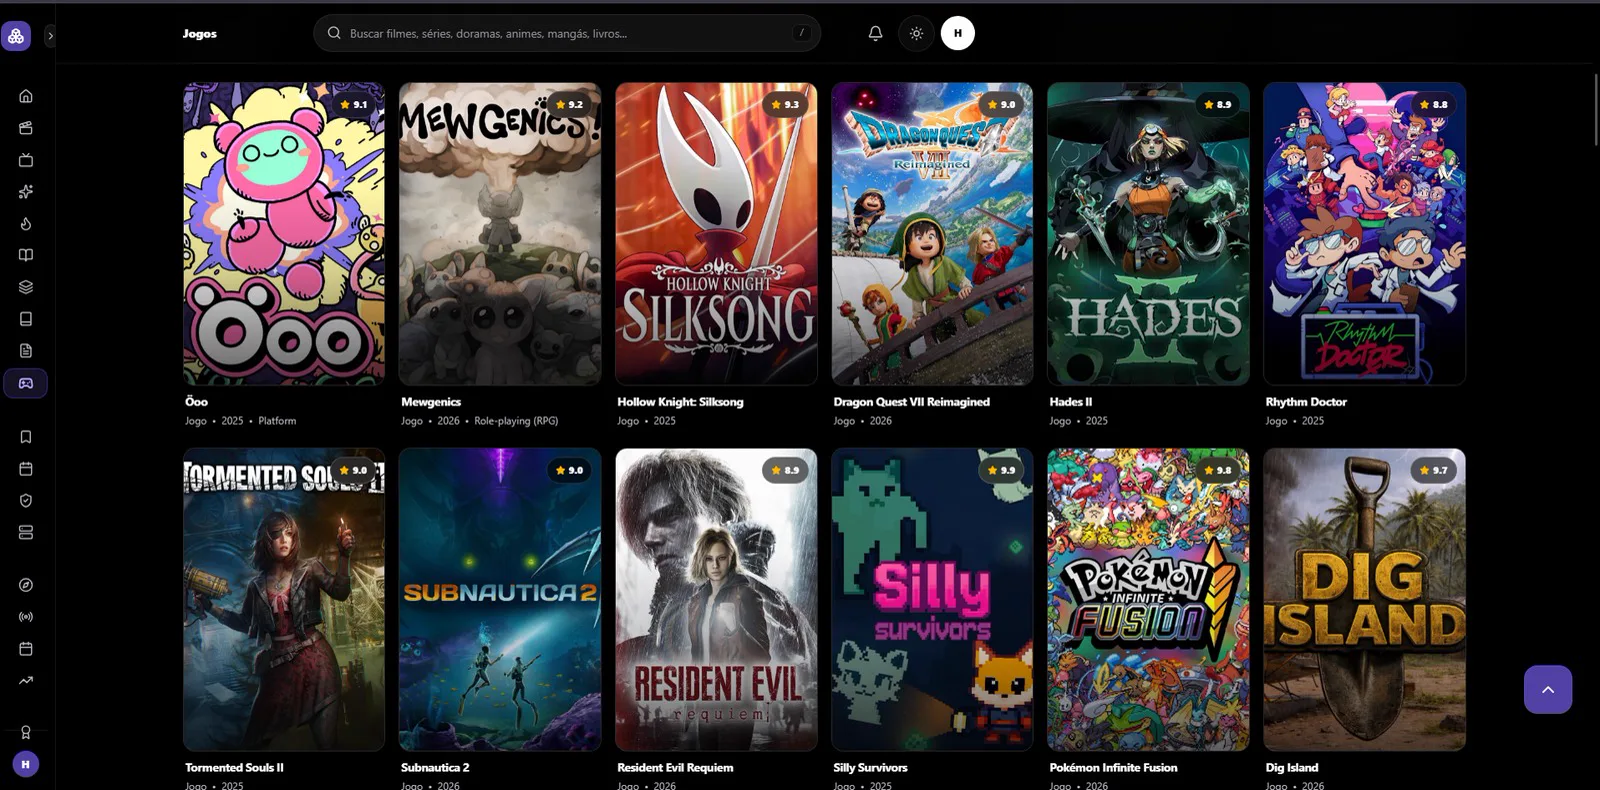
Task: Toggle the light/dark theme sun button
Action: (916, 33)
